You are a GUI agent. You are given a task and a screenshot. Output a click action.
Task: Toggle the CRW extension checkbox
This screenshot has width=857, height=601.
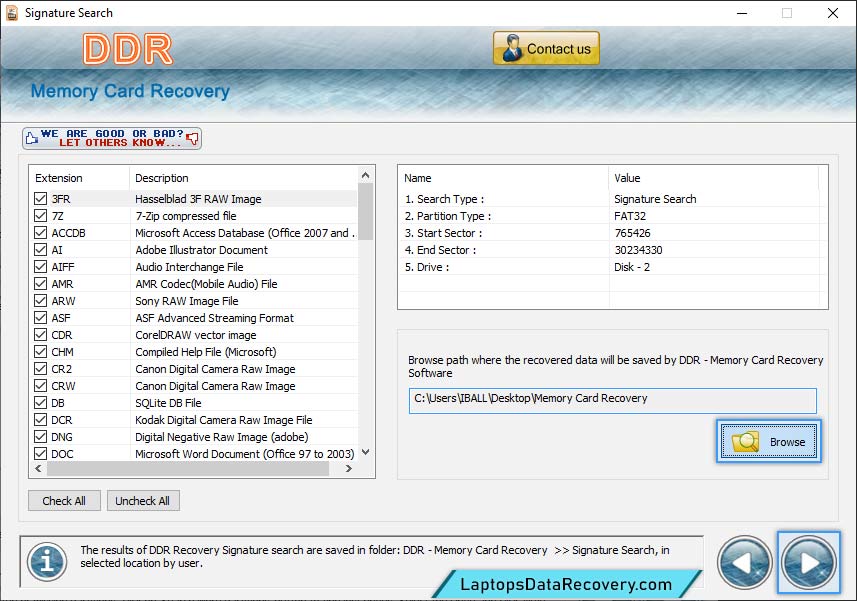tap(40, 385)
